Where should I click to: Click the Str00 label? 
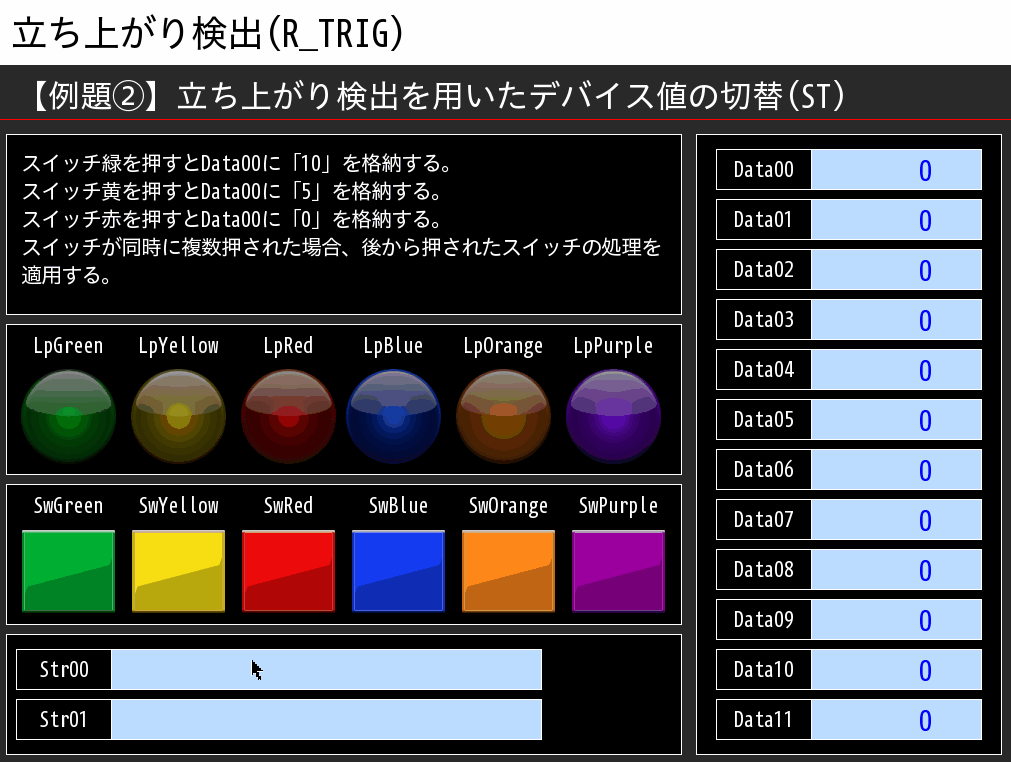coord(64,669)
